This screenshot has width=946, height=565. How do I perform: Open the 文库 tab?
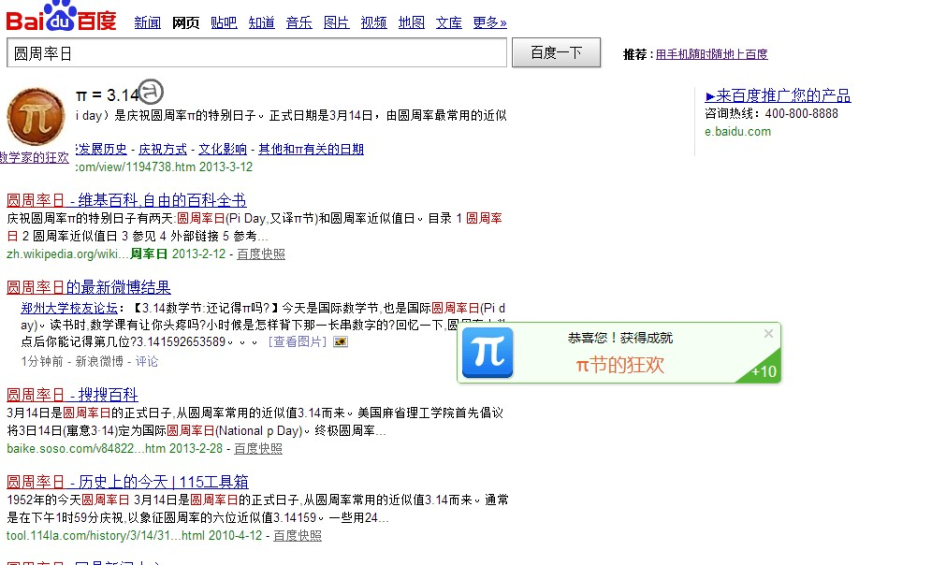coord(449,23)
